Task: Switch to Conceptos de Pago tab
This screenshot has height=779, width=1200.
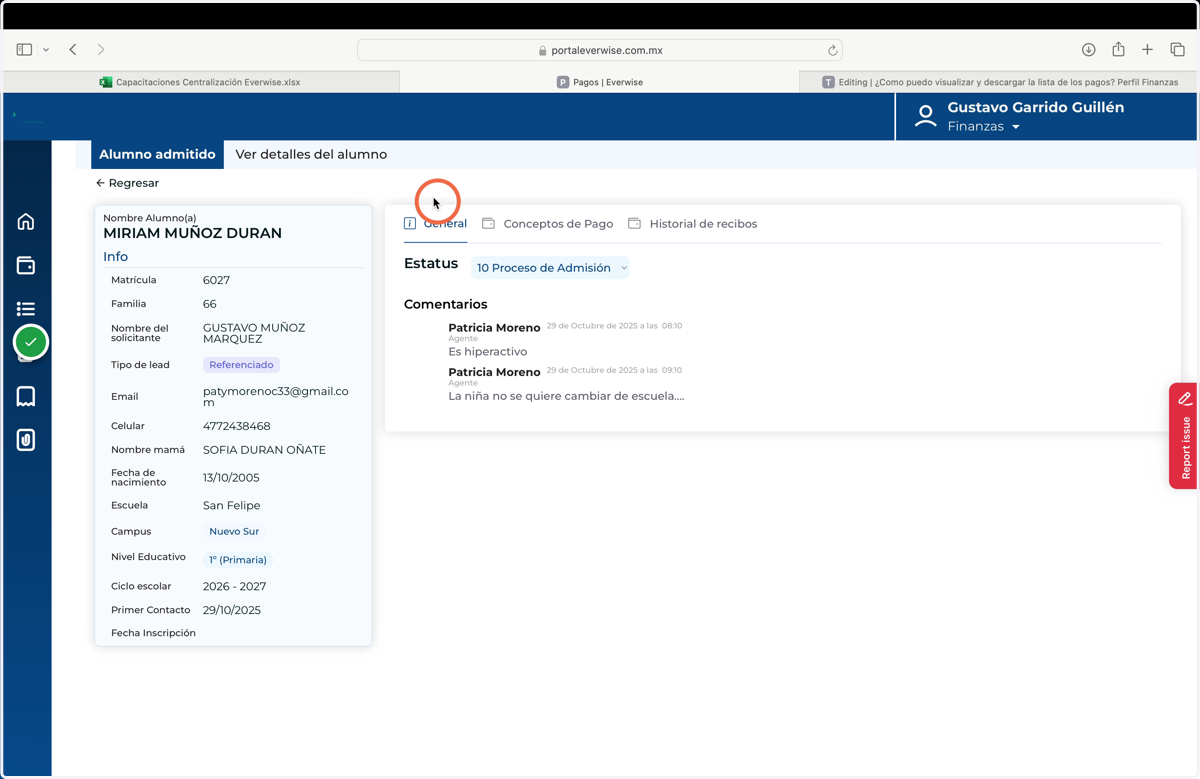Action: (548, 224)
